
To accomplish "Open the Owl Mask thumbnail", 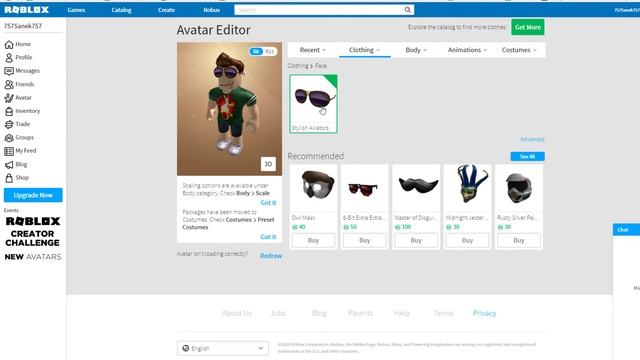I will pos(313,189).
